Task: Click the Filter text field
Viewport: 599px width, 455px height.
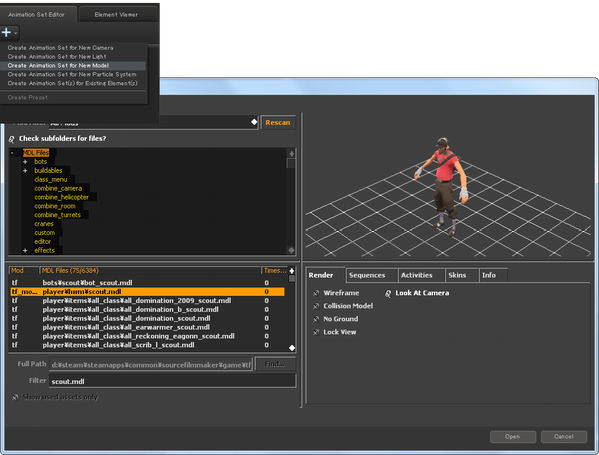Action: tap(173, 381)
